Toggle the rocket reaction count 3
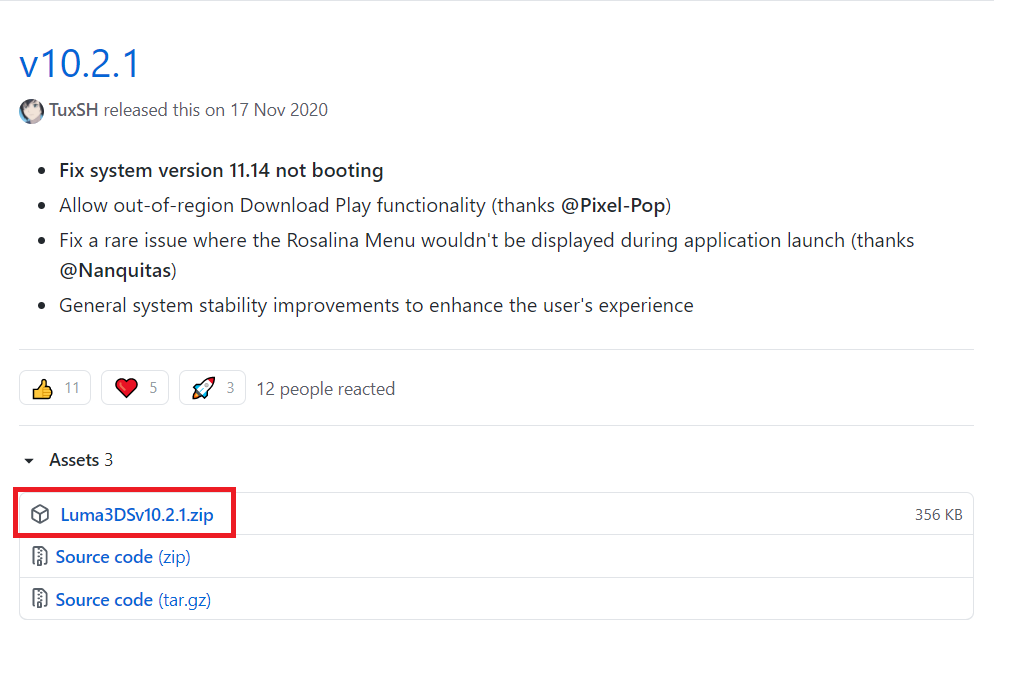Screen dimensions: 1019x677 pyautogui.click(x=230, y=388)
